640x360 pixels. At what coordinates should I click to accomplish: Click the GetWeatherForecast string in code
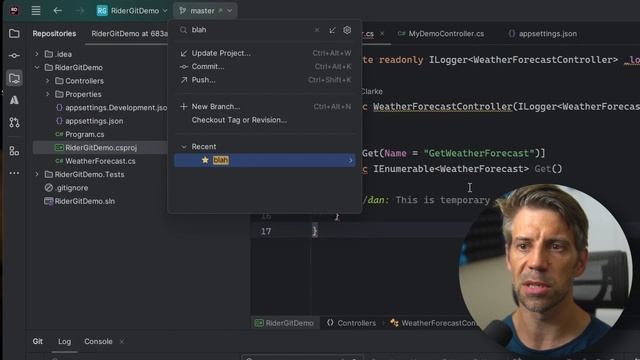[x=479, y=153]
